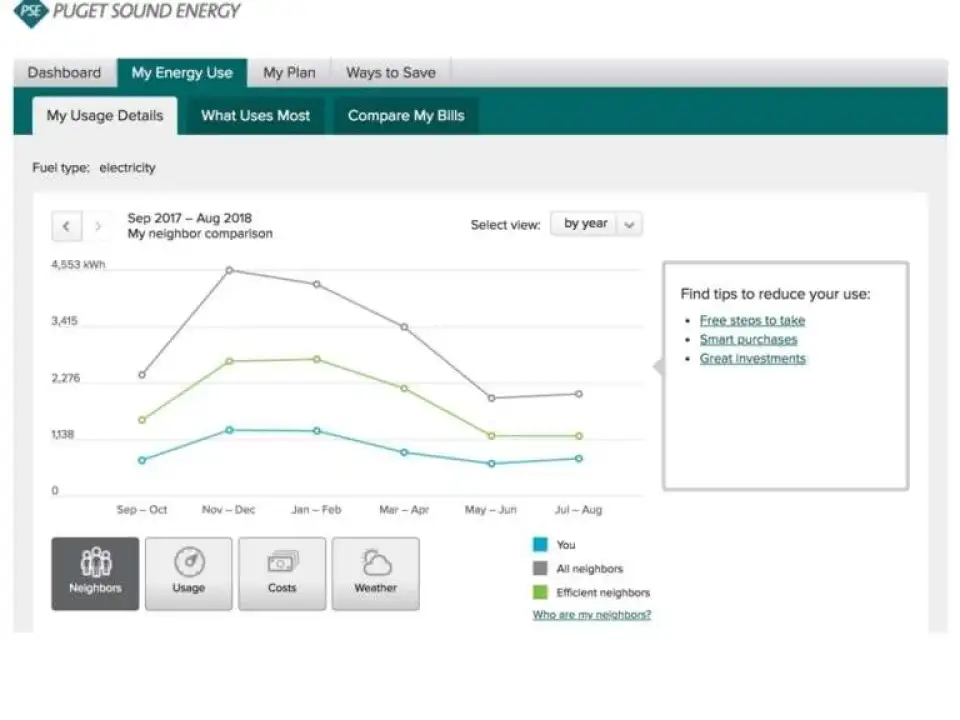Open the Dashboard tab
This screenshot has width=960, height=720.
[x=64, y=73]
